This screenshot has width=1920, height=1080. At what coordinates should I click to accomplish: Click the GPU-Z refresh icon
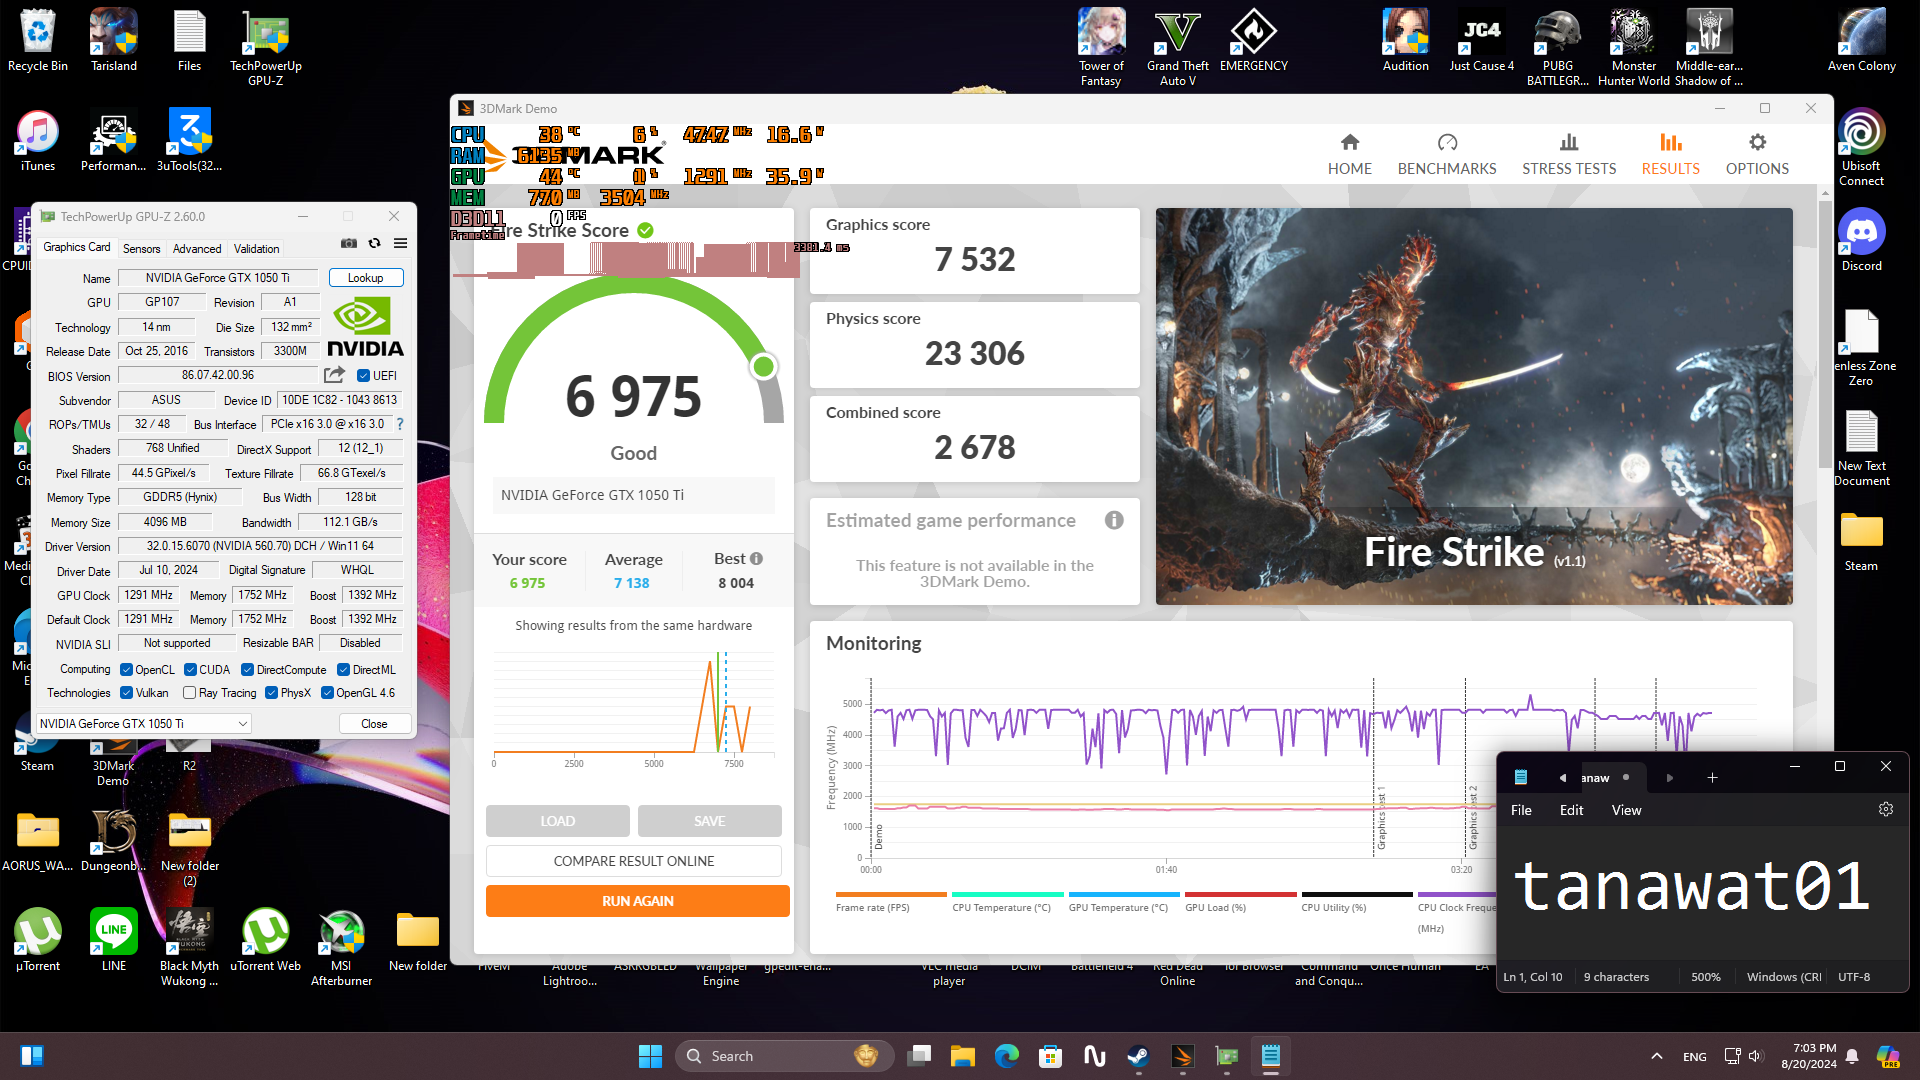[374, 243]
